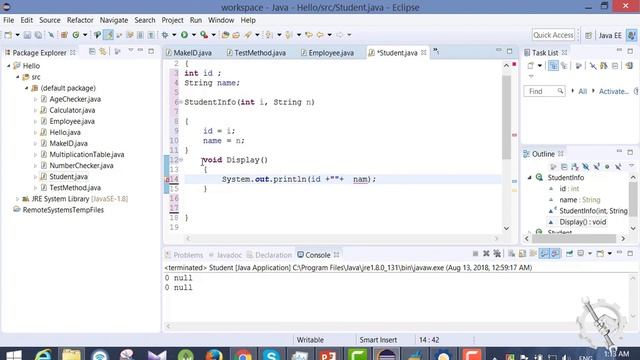Collapse the Hello project node
The image size is (640, 360).
click(x=9, y=66)
